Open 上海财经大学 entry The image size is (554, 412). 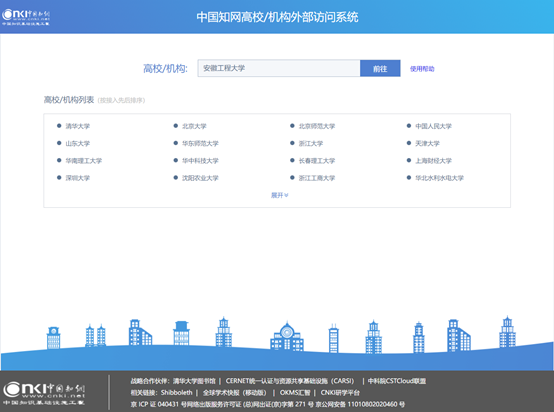(x=434, y=161)
